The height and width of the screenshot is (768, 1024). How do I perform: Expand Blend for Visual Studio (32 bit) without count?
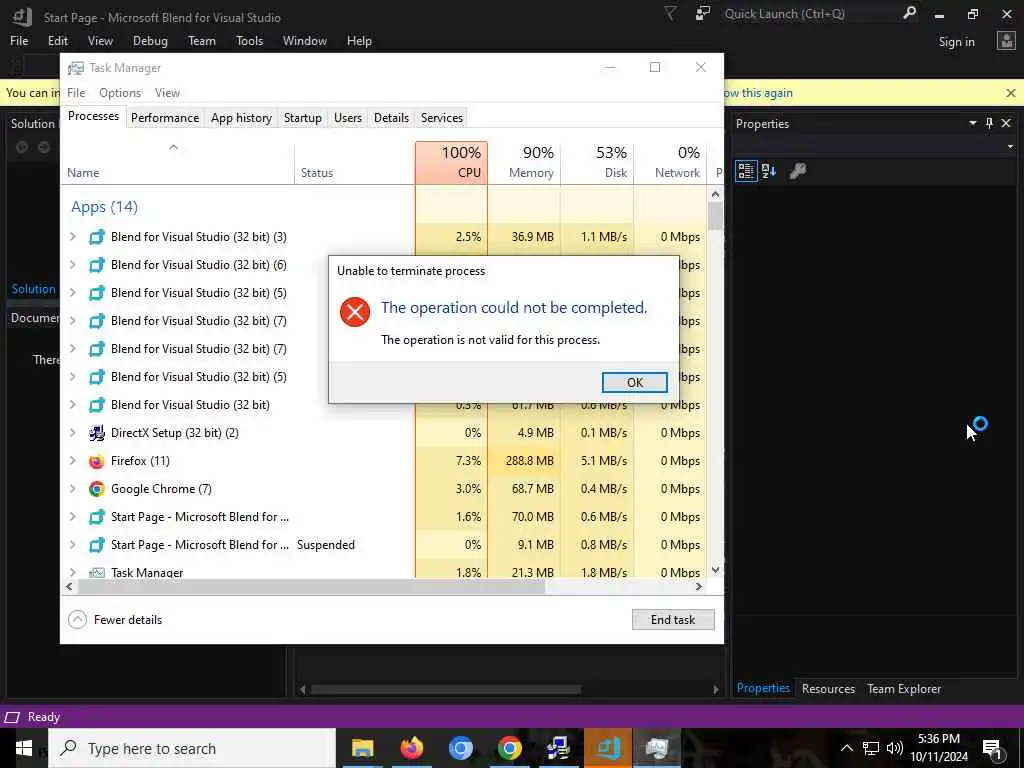coord(72,405)
